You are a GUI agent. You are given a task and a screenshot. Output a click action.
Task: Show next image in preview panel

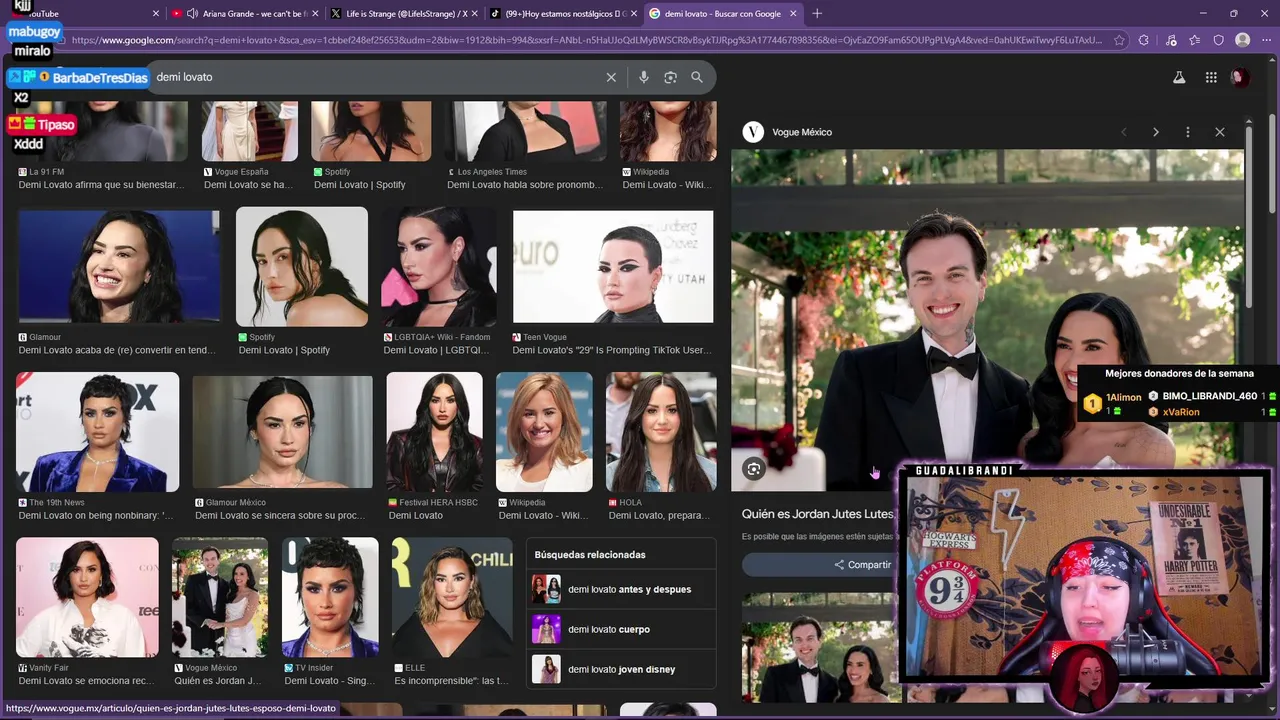(x=1156, y=132)
